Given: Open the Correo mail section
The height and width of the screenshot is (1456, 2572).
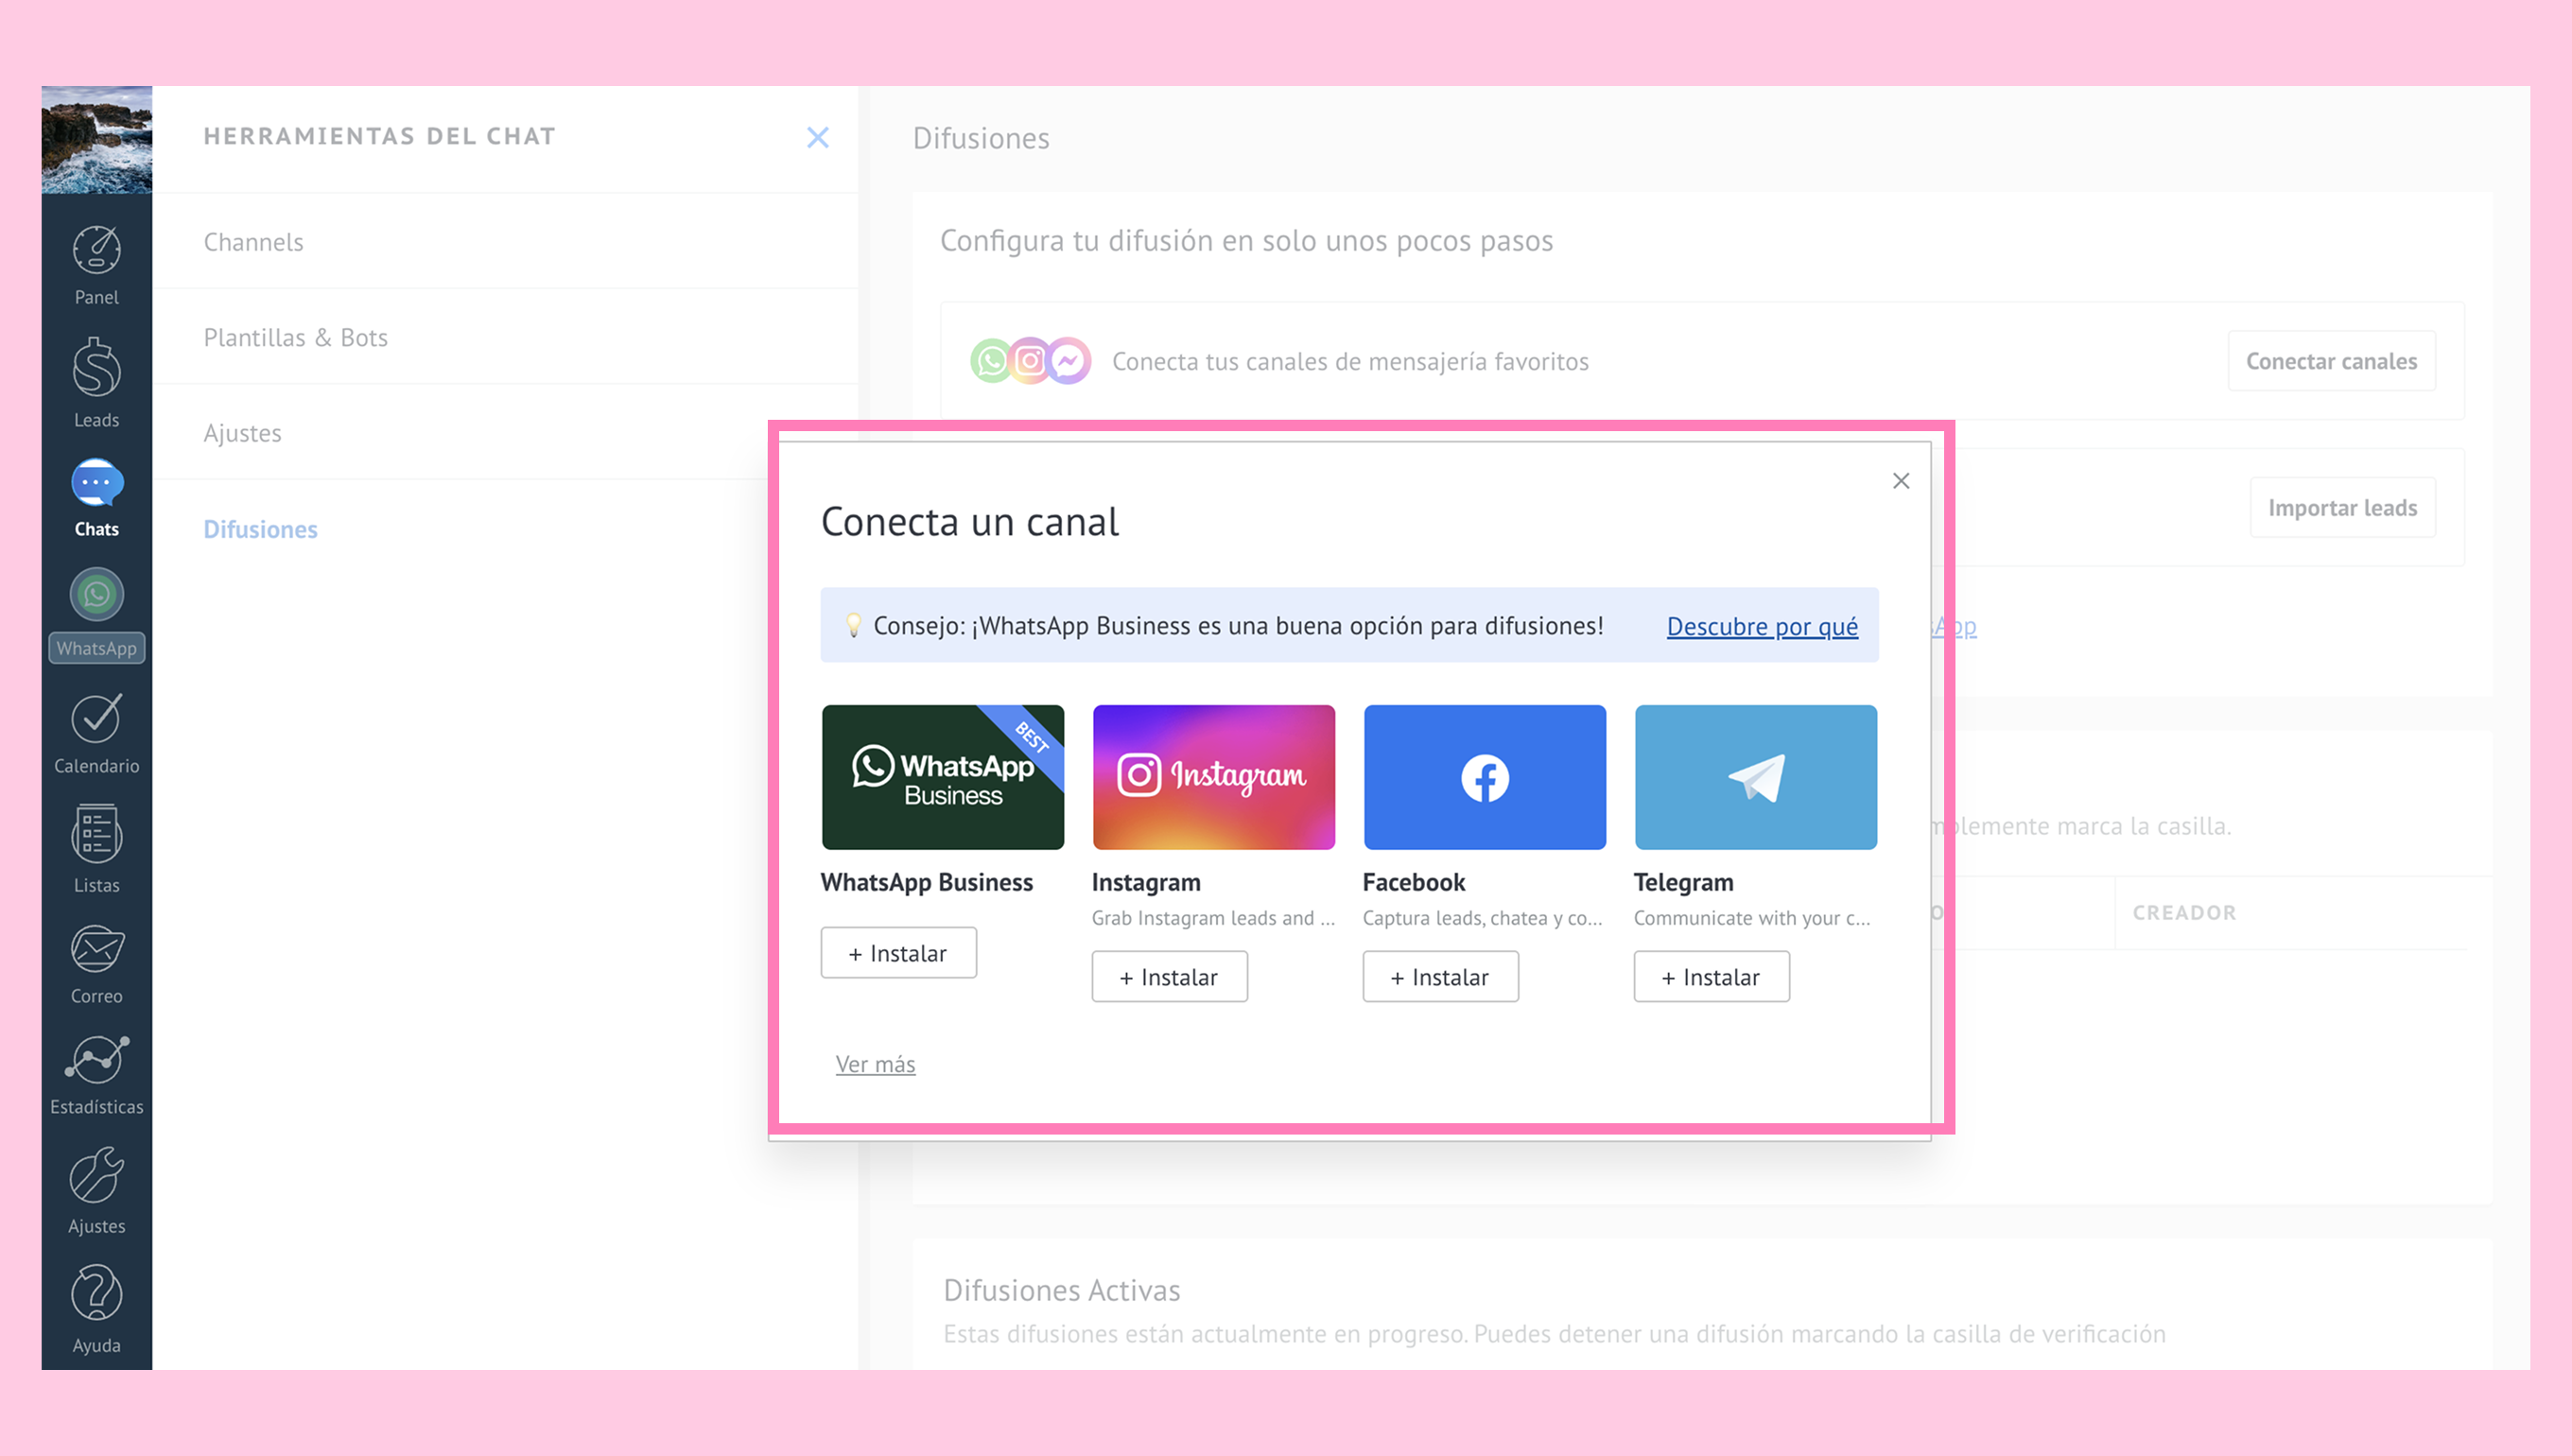Looking at the screenshot, I should pyautogui.click(x=96, y=964).
